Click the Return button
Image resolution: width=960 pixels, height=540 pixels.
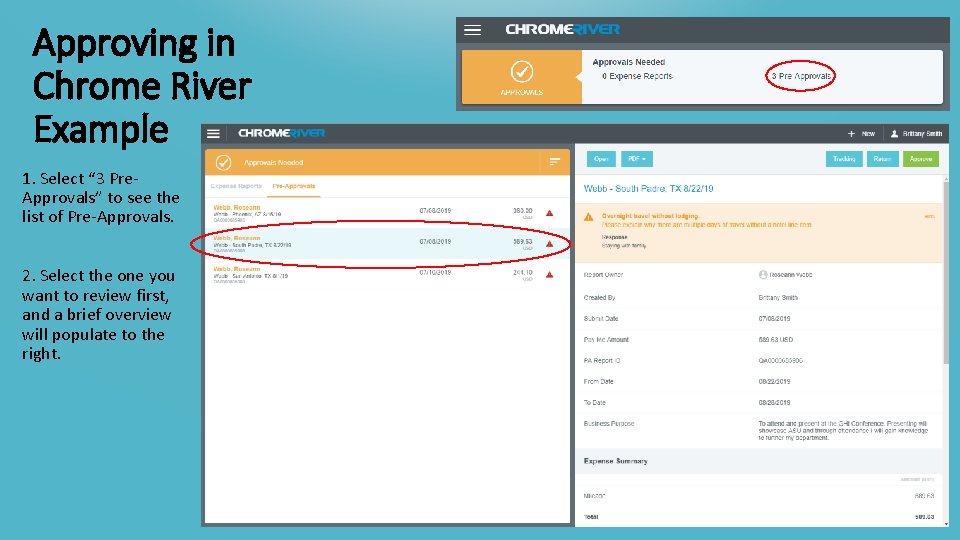point(882,159)
